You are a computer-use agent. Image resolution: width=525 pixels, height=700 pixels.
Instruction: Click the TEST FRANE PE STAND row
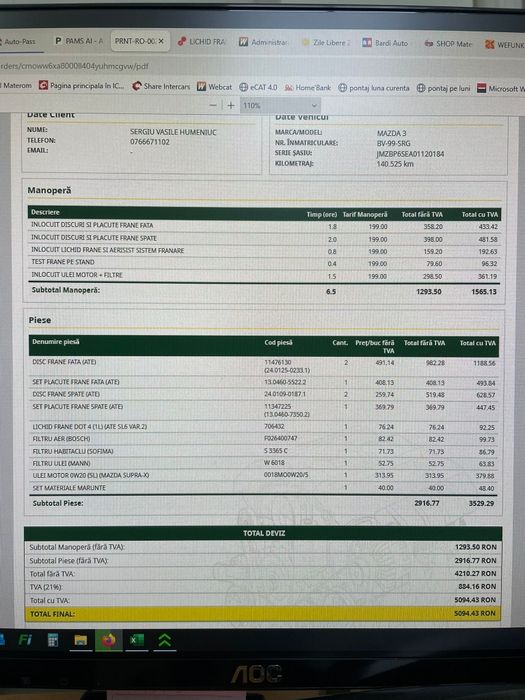pos(264,262)
